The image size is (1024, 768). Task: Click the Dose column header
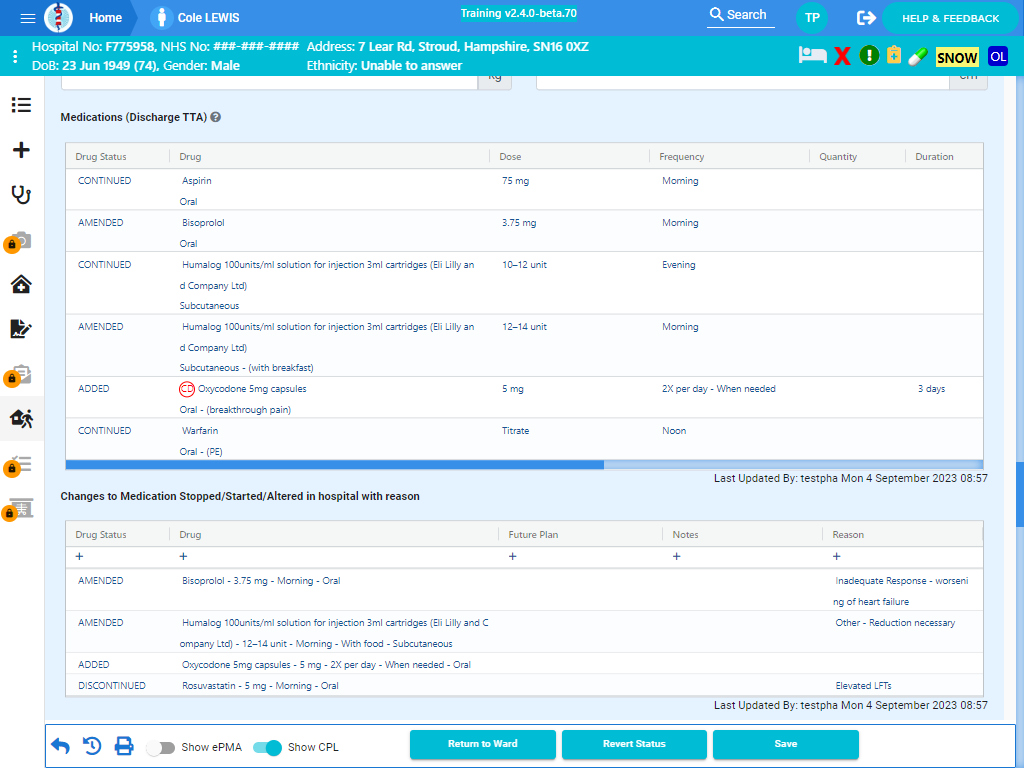(x=510, y=157)
